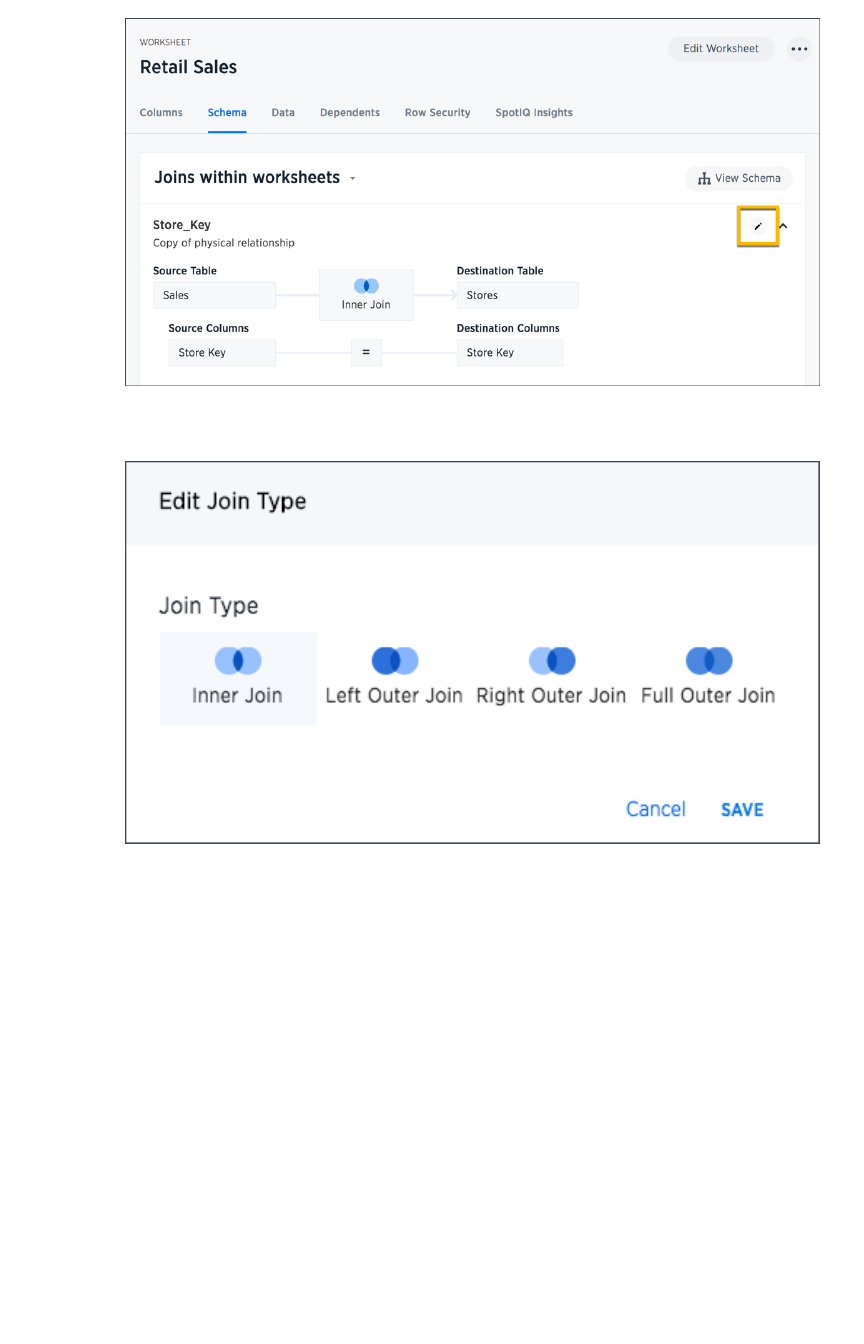Switch to the Data tab
The image size is (864, 1344).
tap(283, 113)
